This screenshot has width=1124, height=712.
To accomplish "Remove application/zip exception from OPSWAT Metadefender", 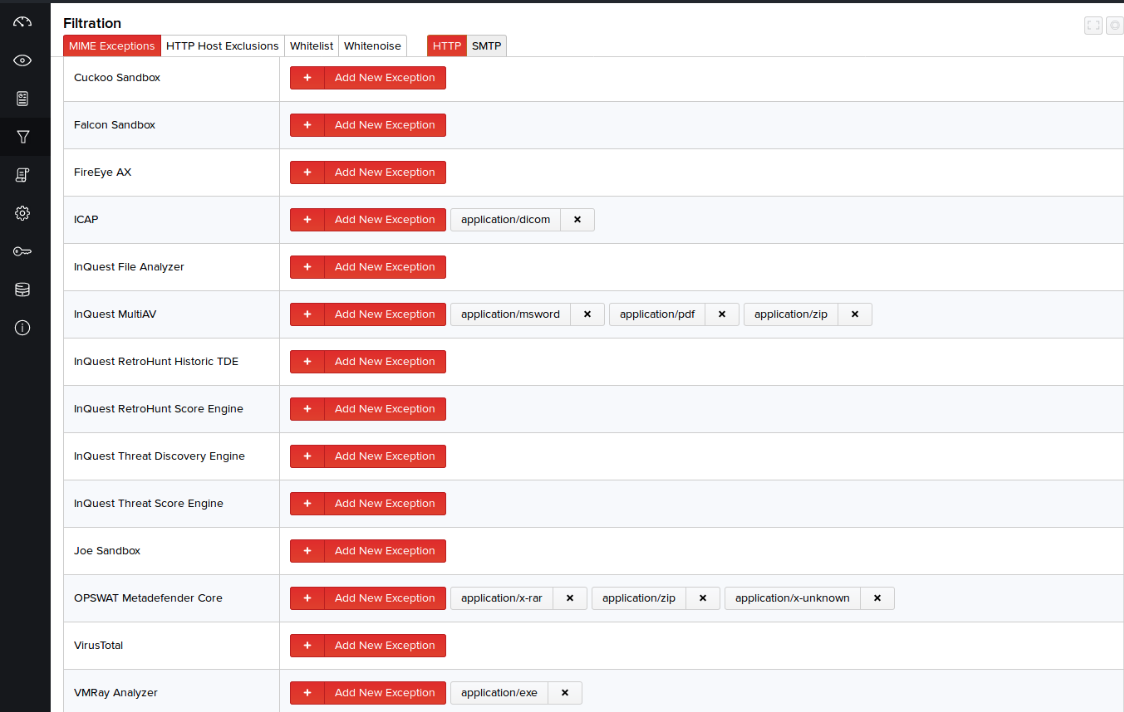I will pyautogui.click(x=702, y=598).
